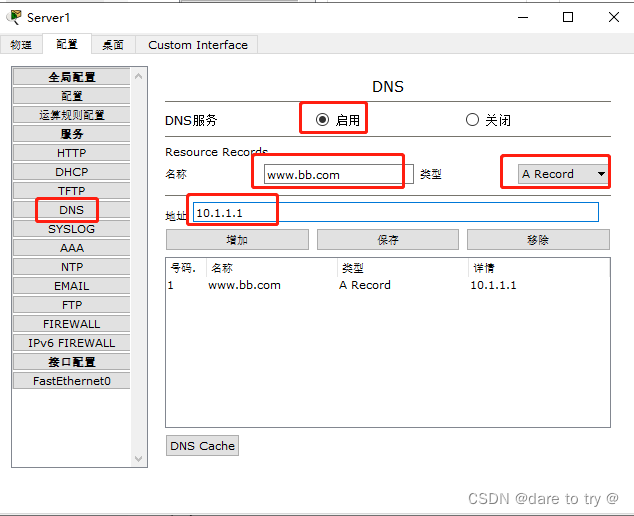Click the 保存 button
This screenshot has width=634, height=516.
click(388, 240)
